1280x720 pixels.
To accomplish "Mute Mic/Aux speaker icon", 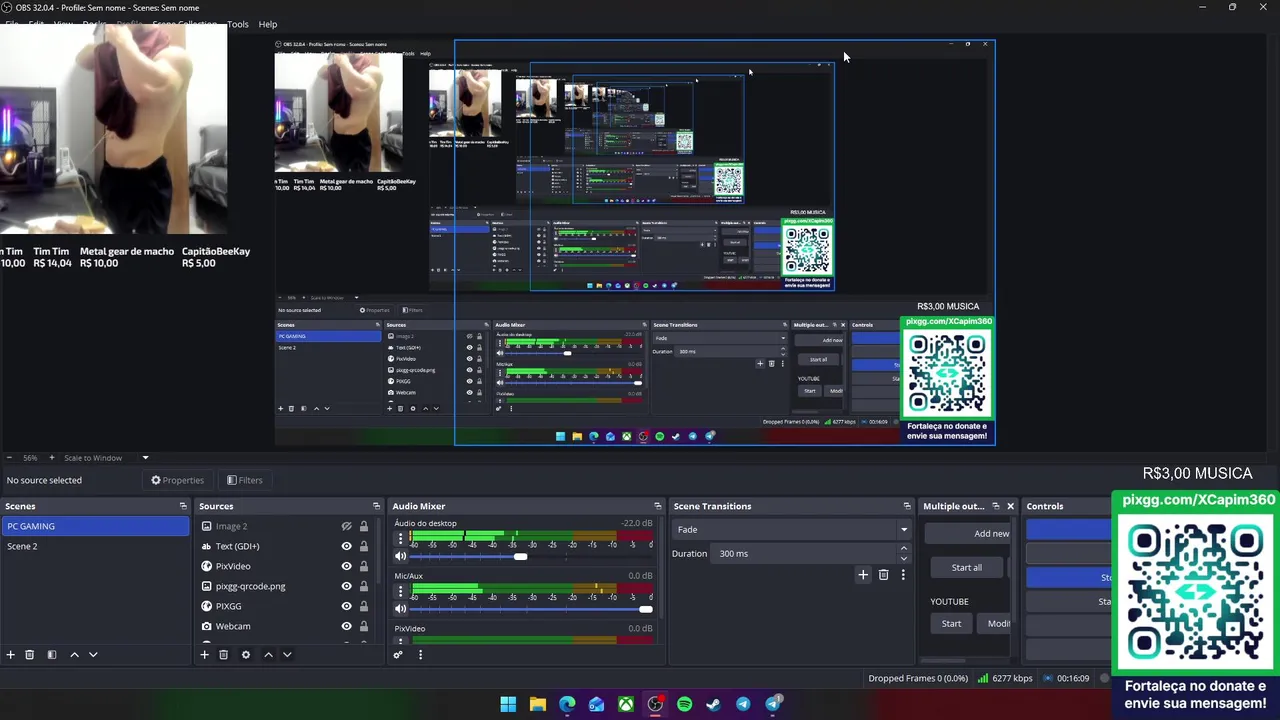I will click(401, 609).
